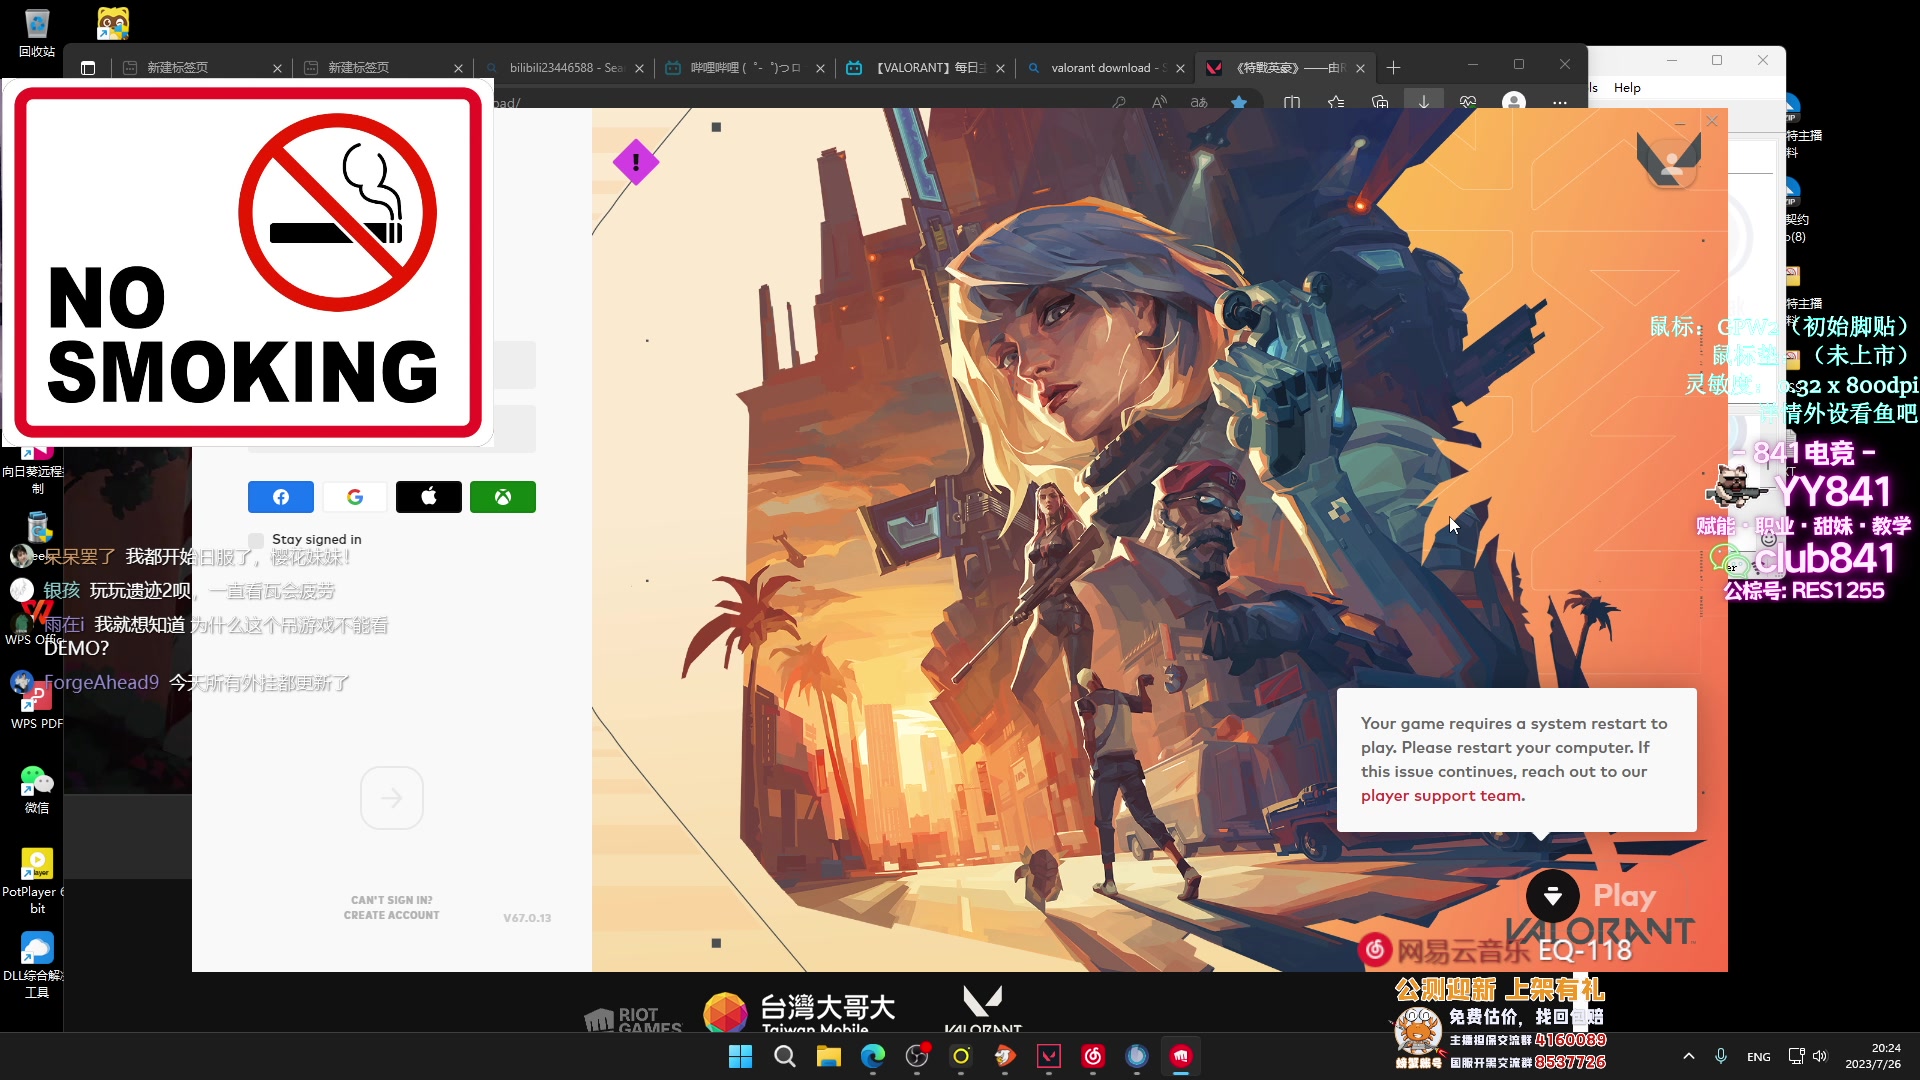Image resolution: width=1920 pixels, height=1080 pixels.
Task: Expand the system tray hidden icons chevron
Action: 1689,1056
